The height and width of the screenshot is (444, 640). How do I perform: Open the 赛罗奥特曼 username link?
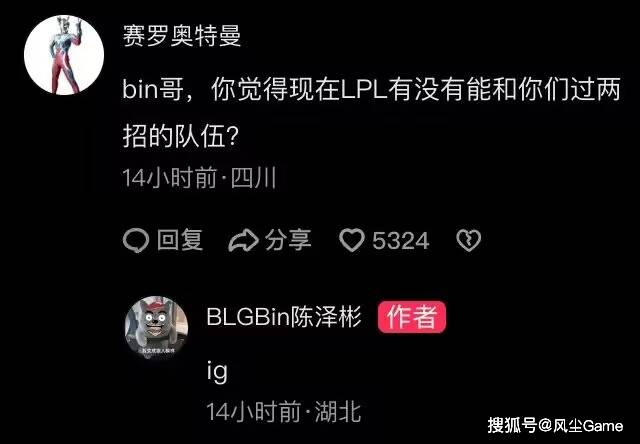(x=182, y=35)
